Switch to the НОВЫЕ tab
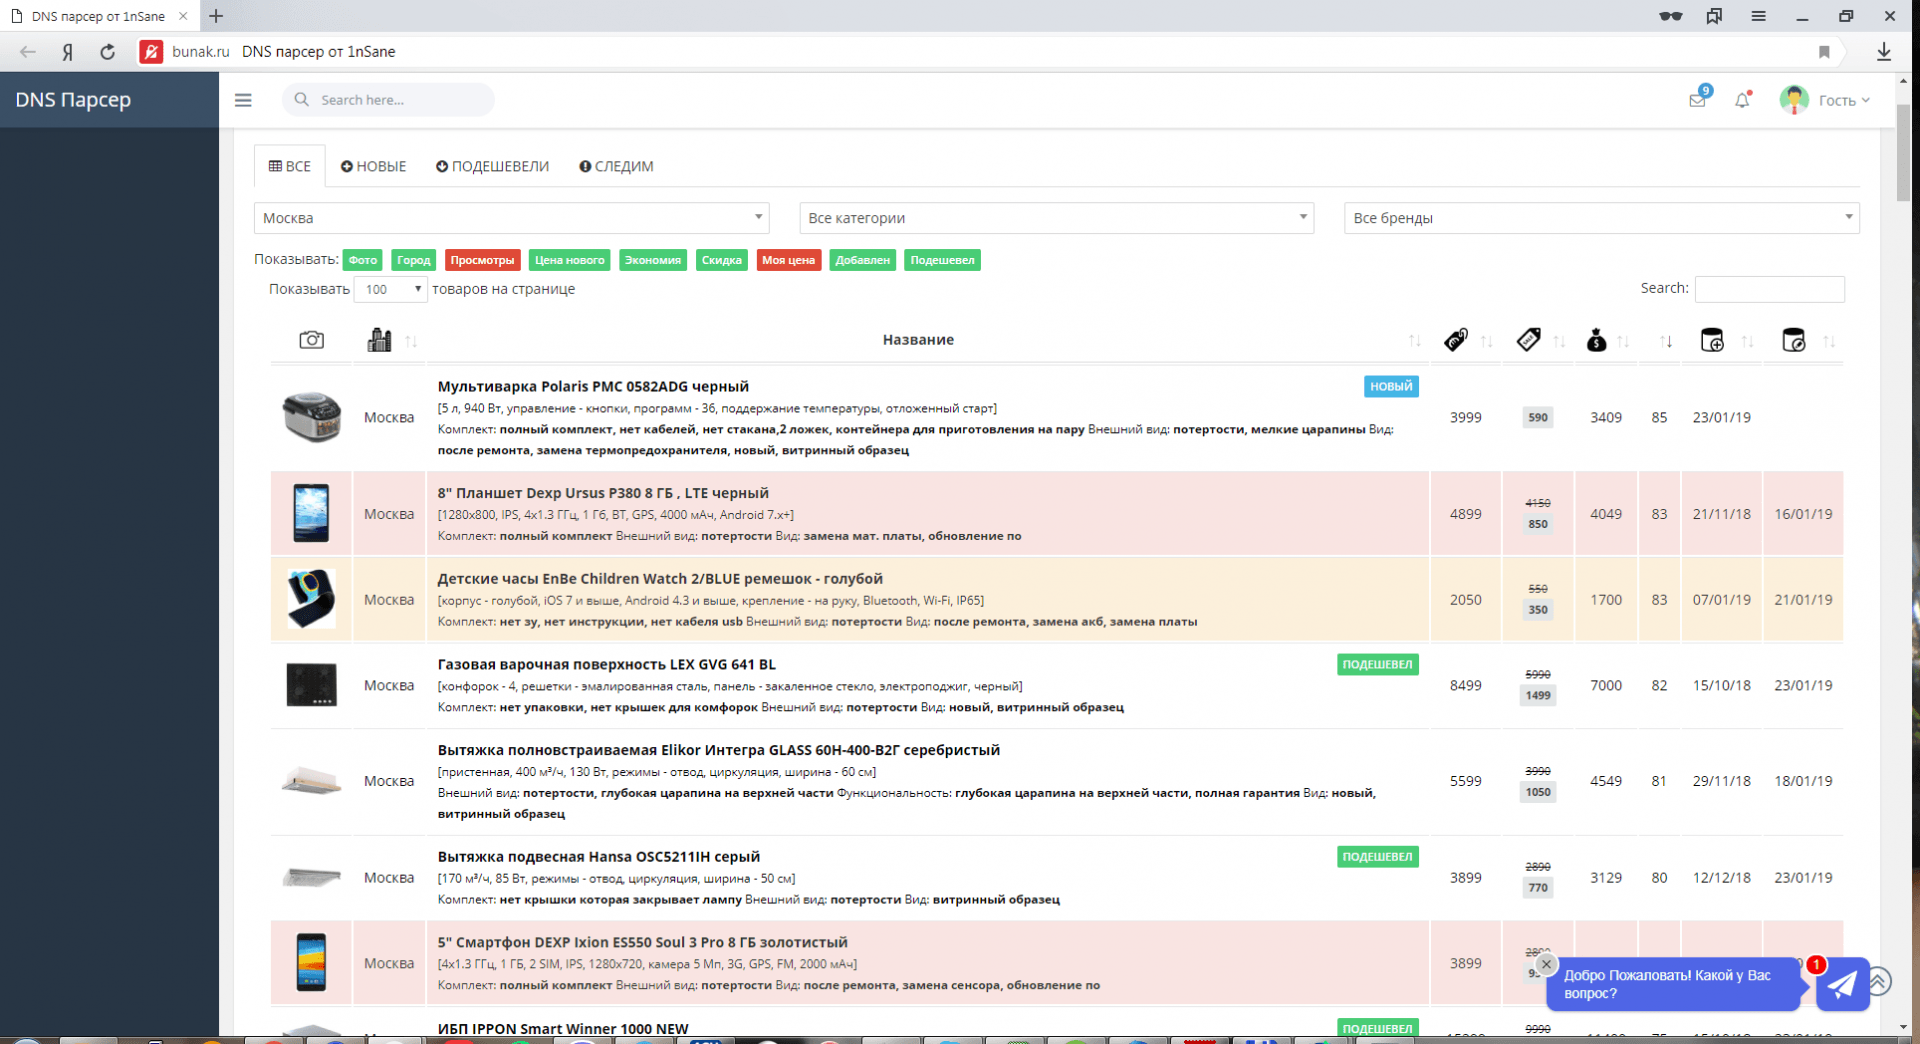The image size is (1920, 1044). pos(373,166)
